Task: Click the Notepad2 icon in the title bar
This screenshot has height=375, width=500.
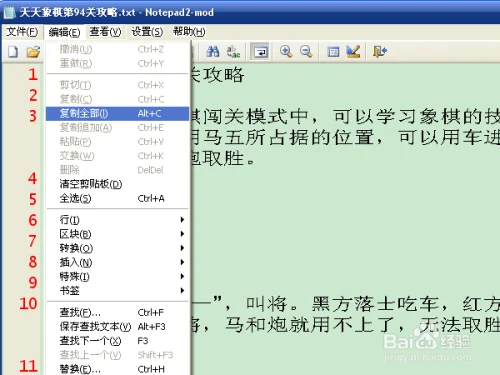Action: pyautogui.click(x=9, y=12)
